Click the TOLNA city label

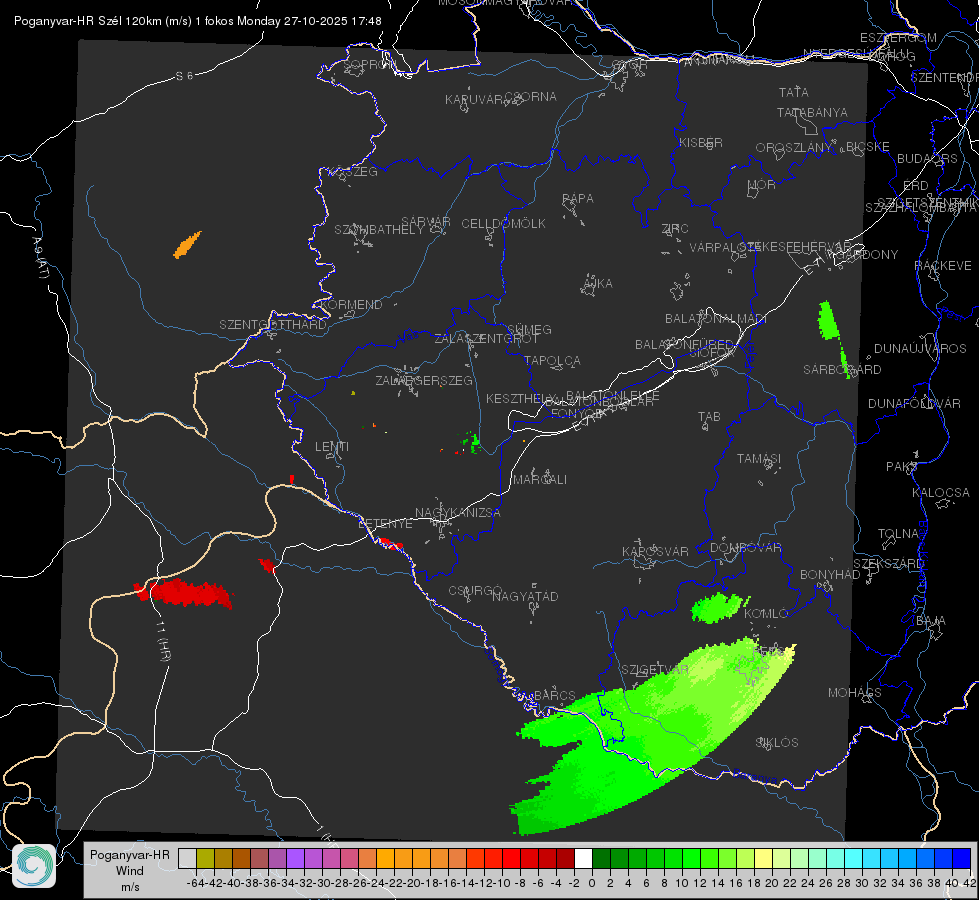tap(898, 534)
